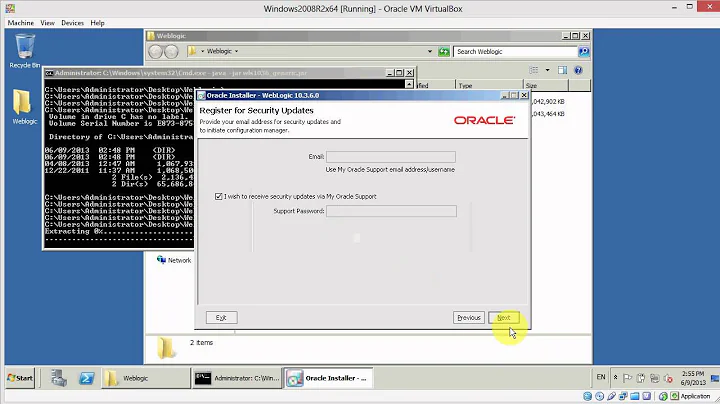Image resolution: width=720 pixels, height=404 pixels.
Task: Click VirtualBox app icon in title bar
Action: pos(10,8)
